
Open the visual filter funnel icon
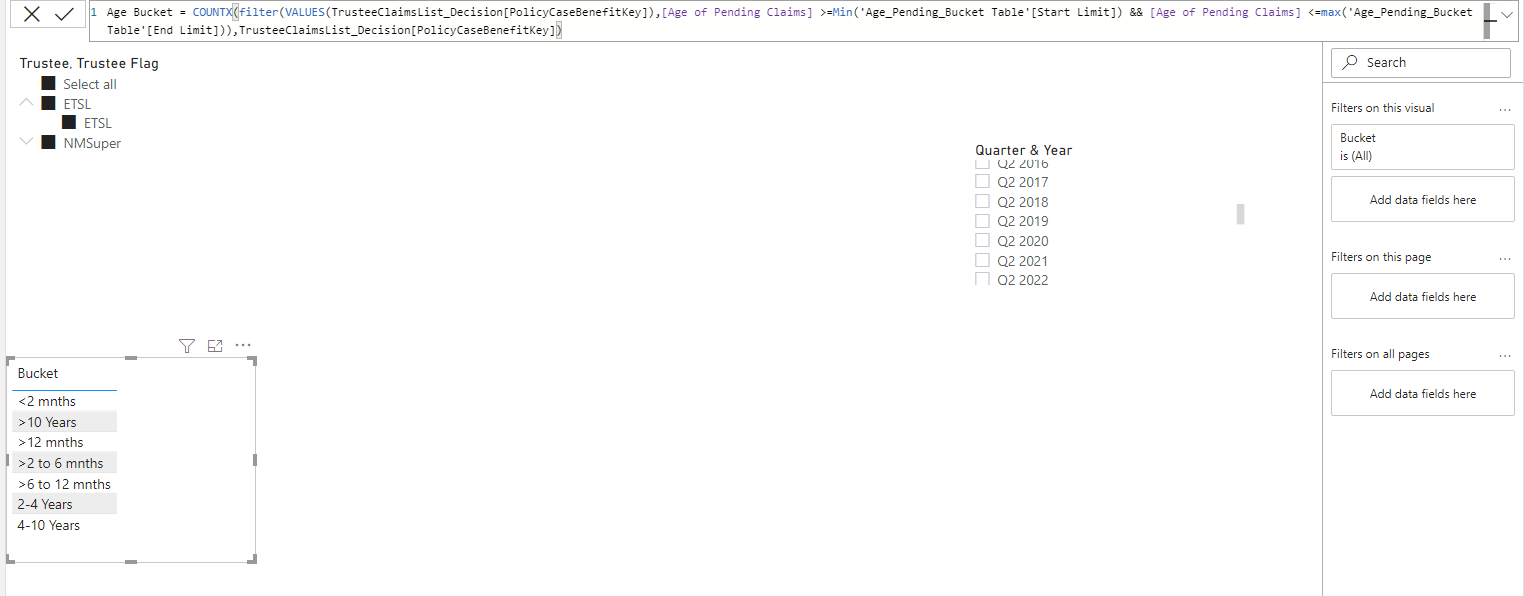click(186, 346)
